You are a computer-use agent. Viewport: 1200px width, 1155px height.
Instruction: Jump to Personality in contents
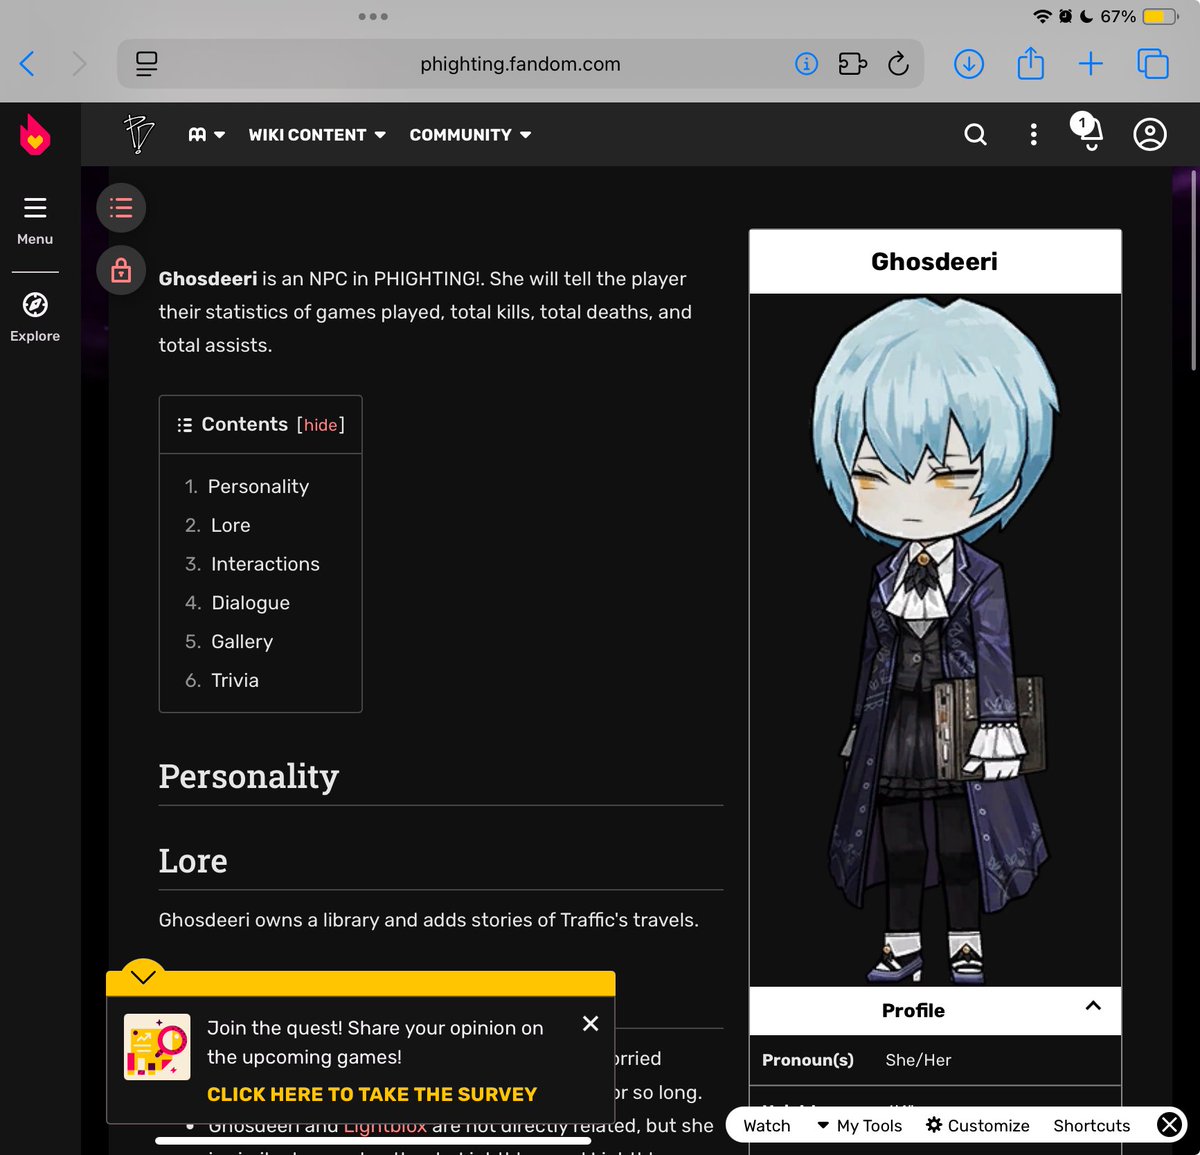tap(258, 487)
